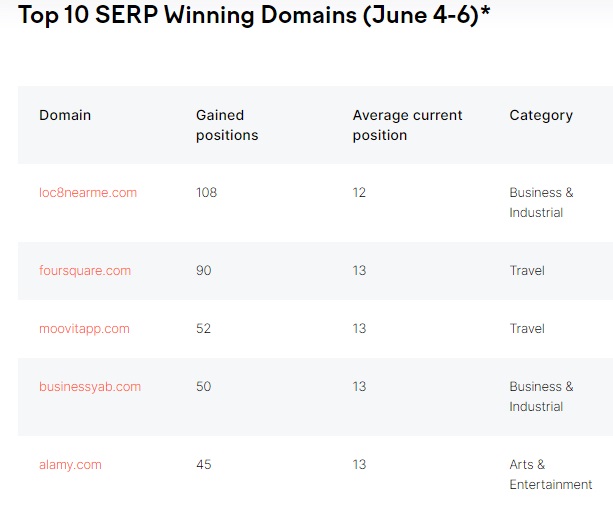Click Travel category in the moovitapp.com row

pos(527,328)
